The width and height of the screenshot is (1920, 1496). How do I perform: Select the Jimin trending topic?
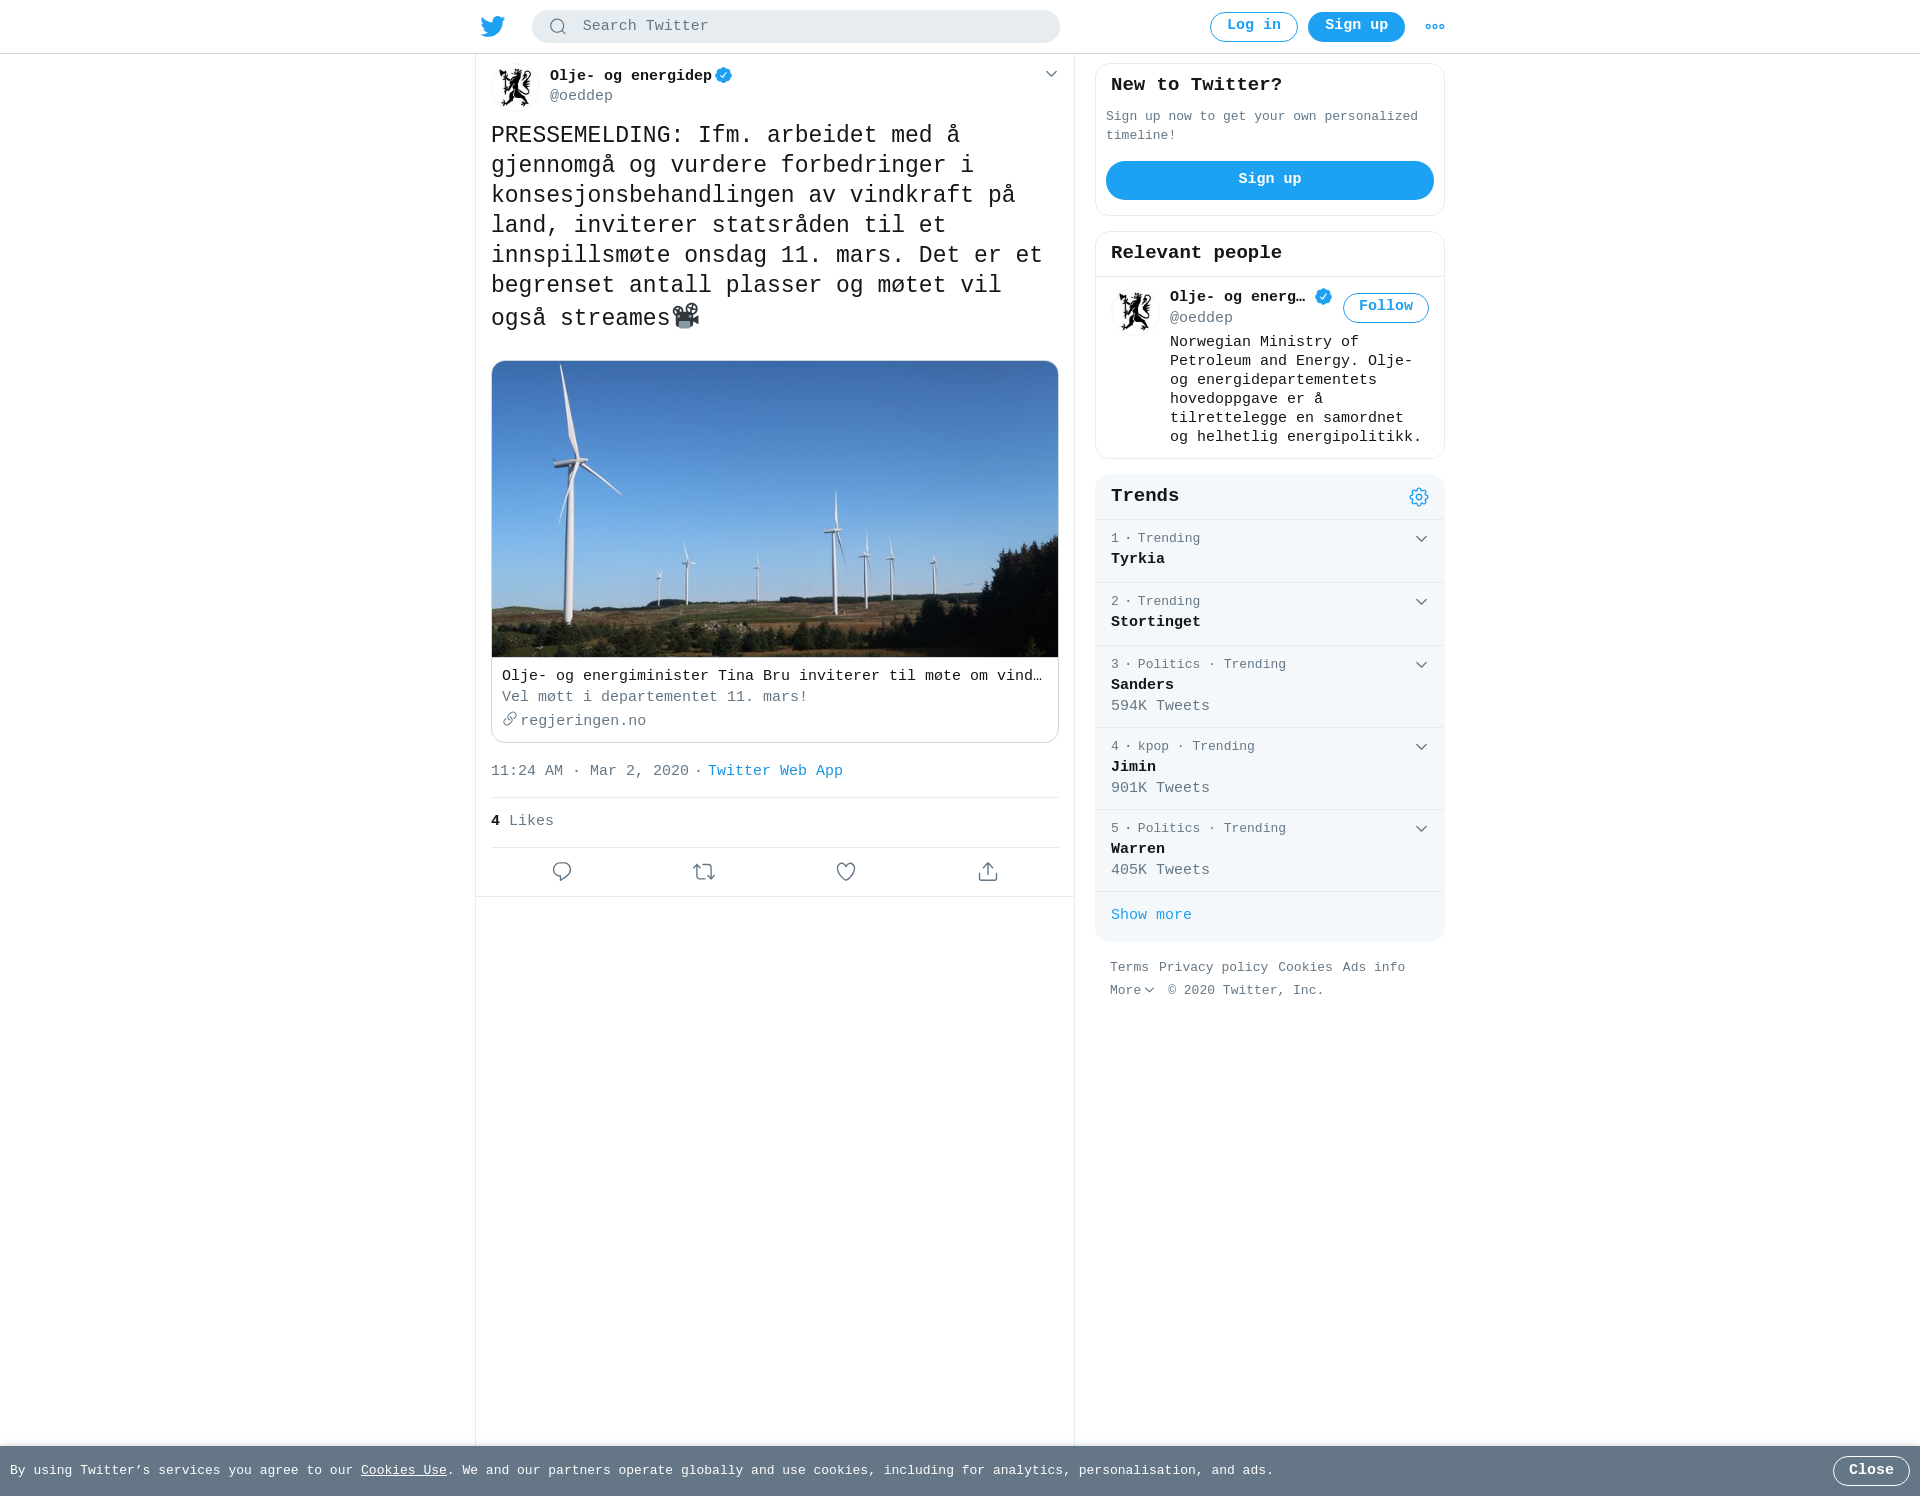[x=1270, y=768]
